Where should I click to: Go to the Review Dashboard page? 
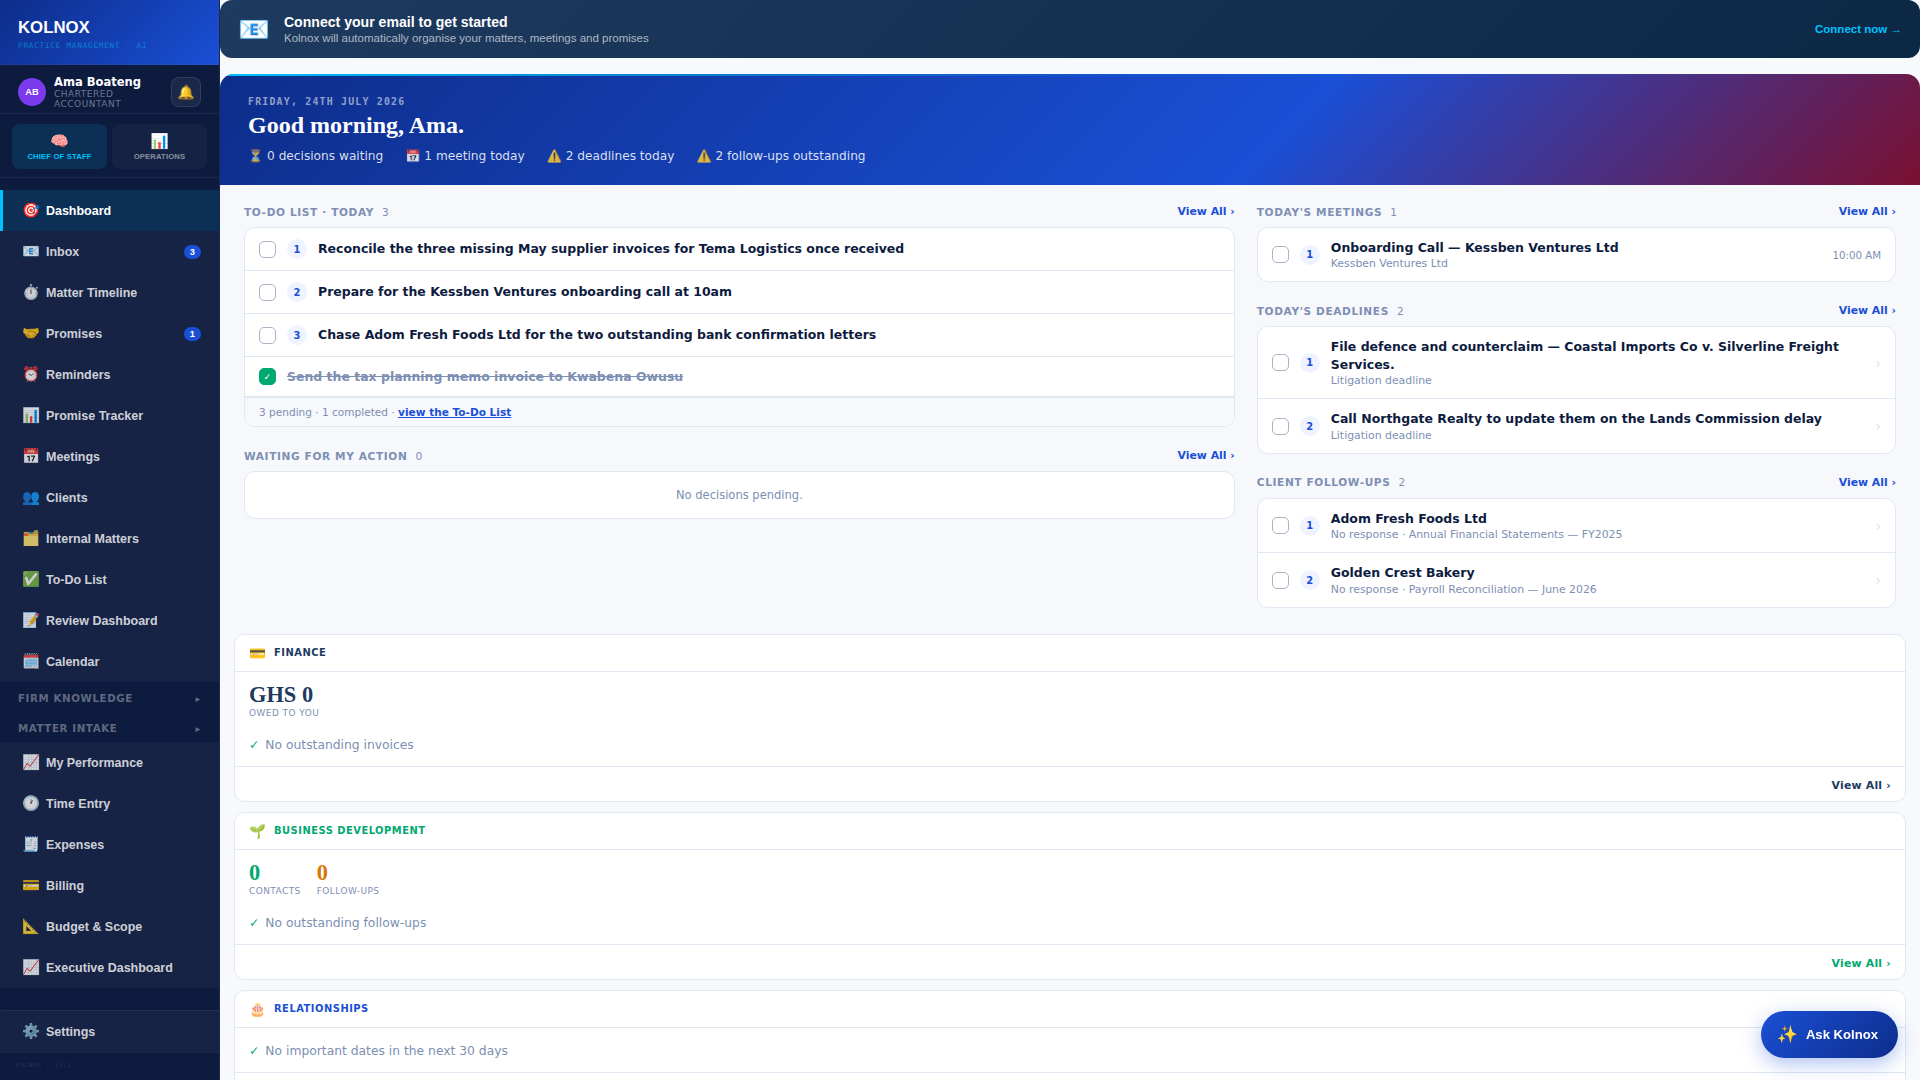pyautogui.click(x=109, y=620)
